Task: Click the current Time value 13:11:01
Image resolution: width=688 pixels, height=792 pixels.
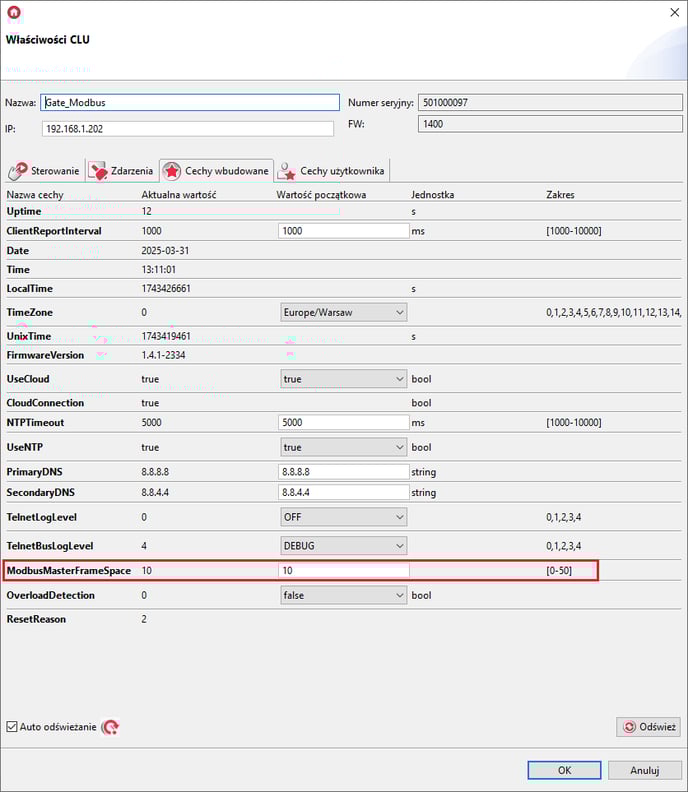Action: click(x=159, y=270)
